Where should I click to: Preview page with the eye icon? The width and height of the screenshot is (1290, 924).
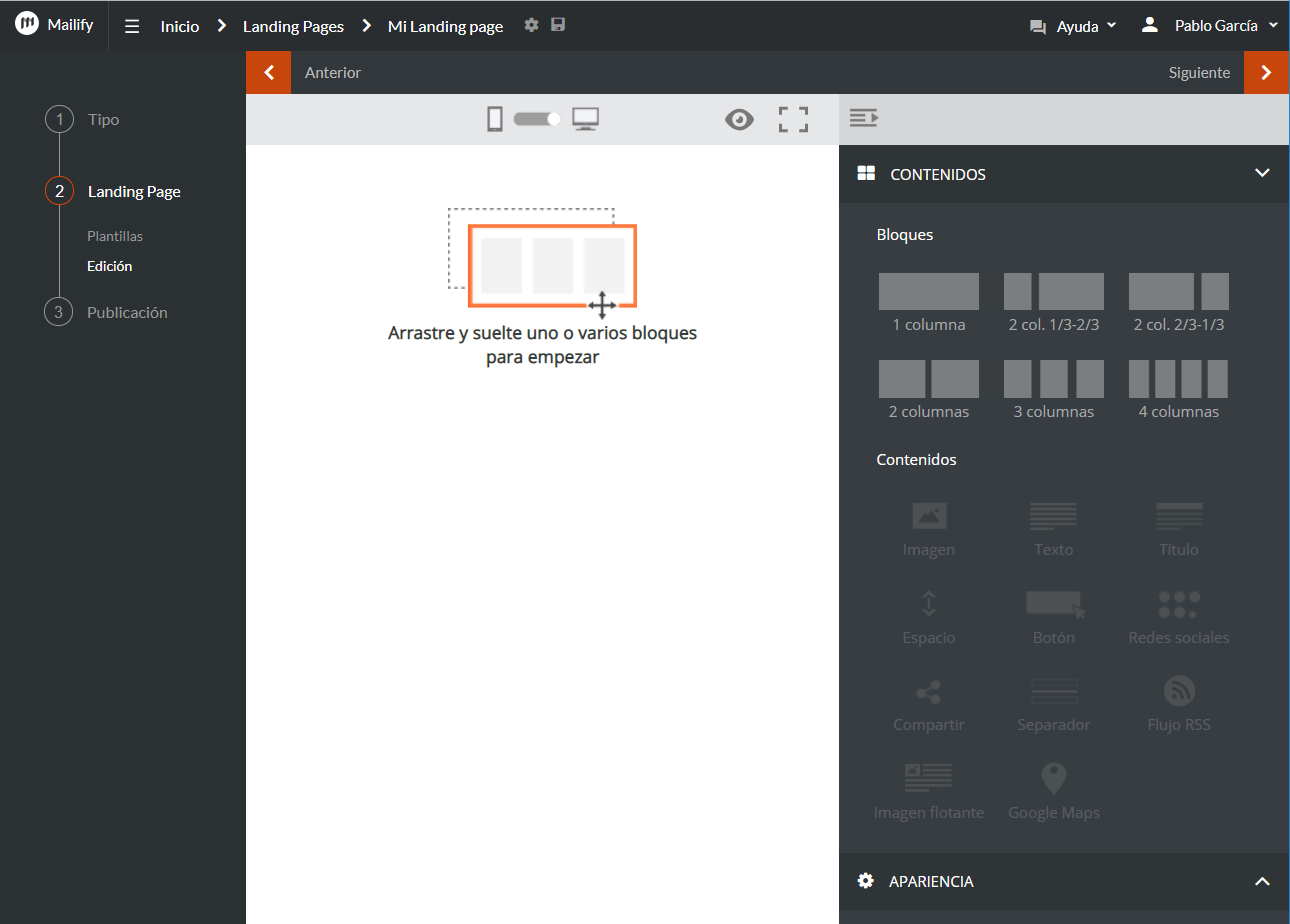pos(739,120)
